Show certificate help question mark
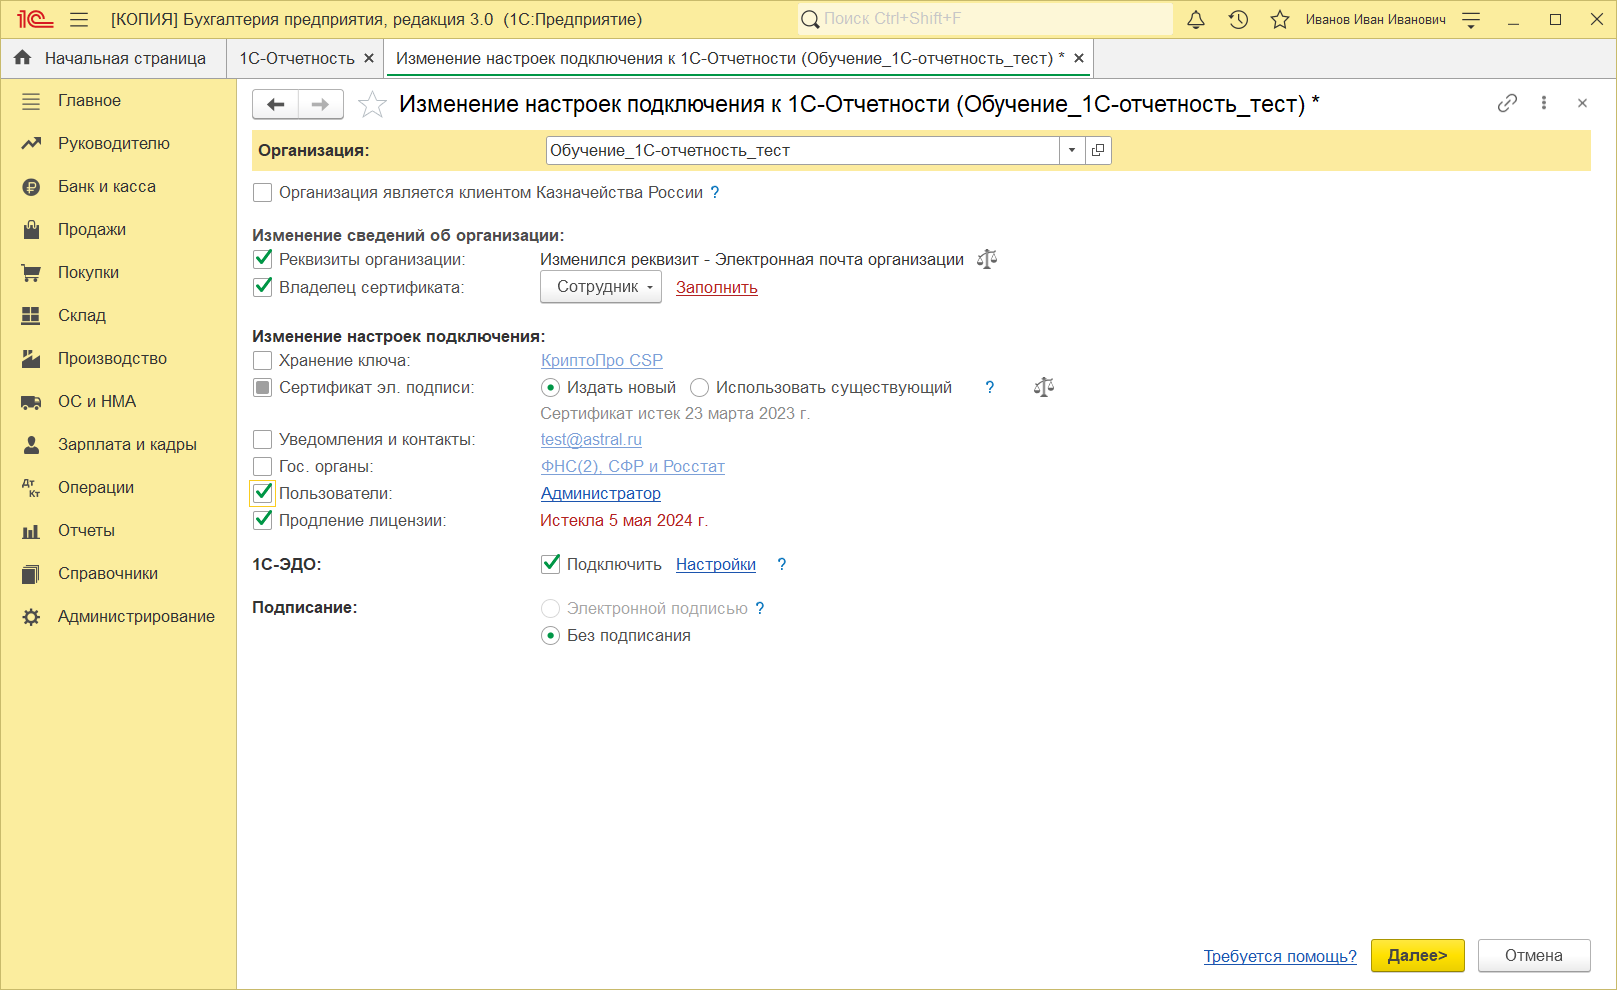 tap(990, 388)
